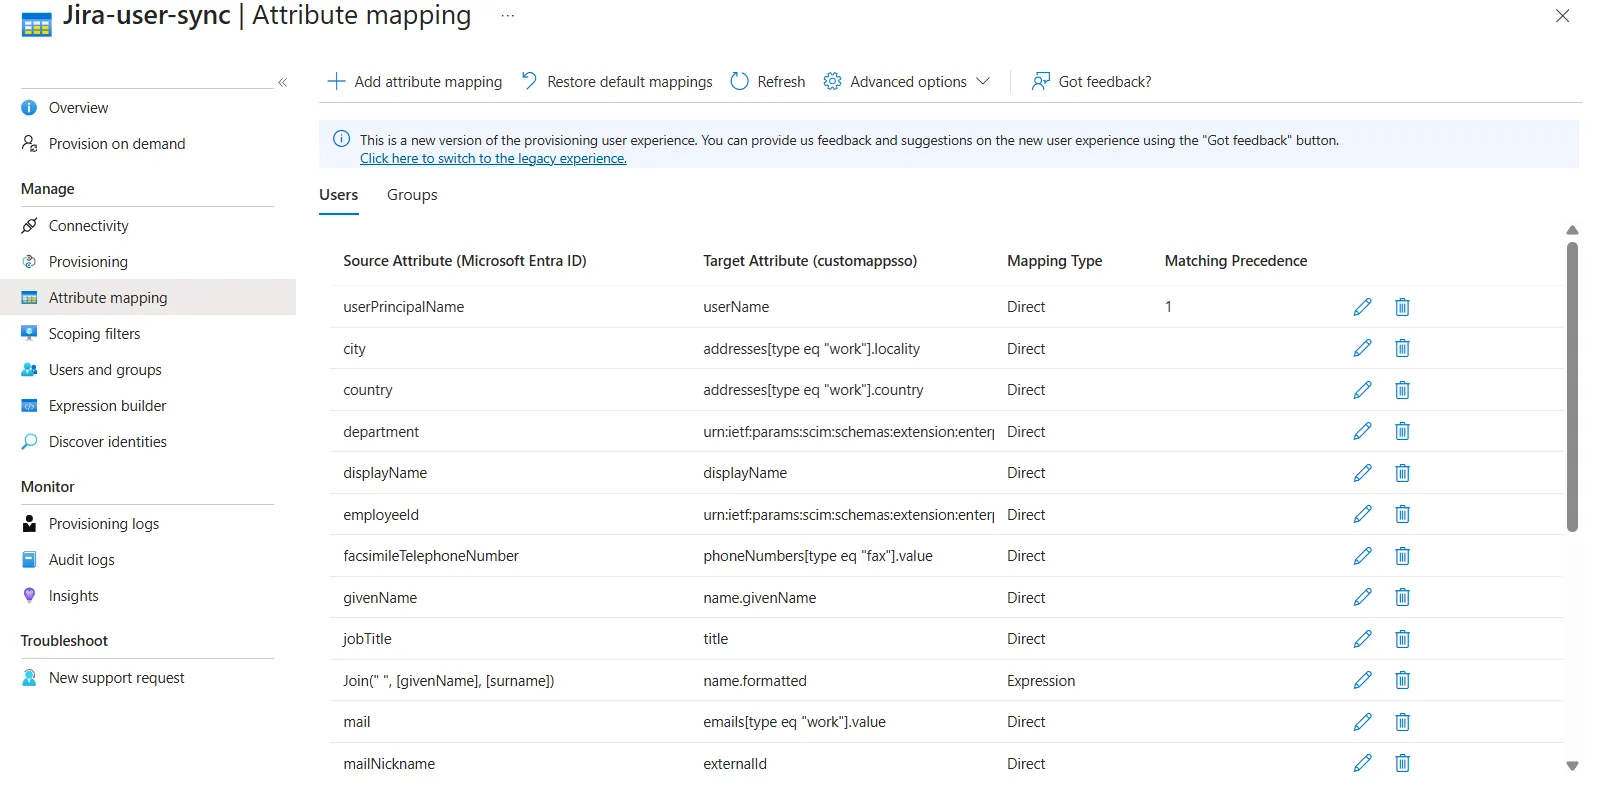Image resolution: width=1597 pixels, height=799 pixels.
Task: Edit the mail attribute mapping
Action: pos(1362,722)
